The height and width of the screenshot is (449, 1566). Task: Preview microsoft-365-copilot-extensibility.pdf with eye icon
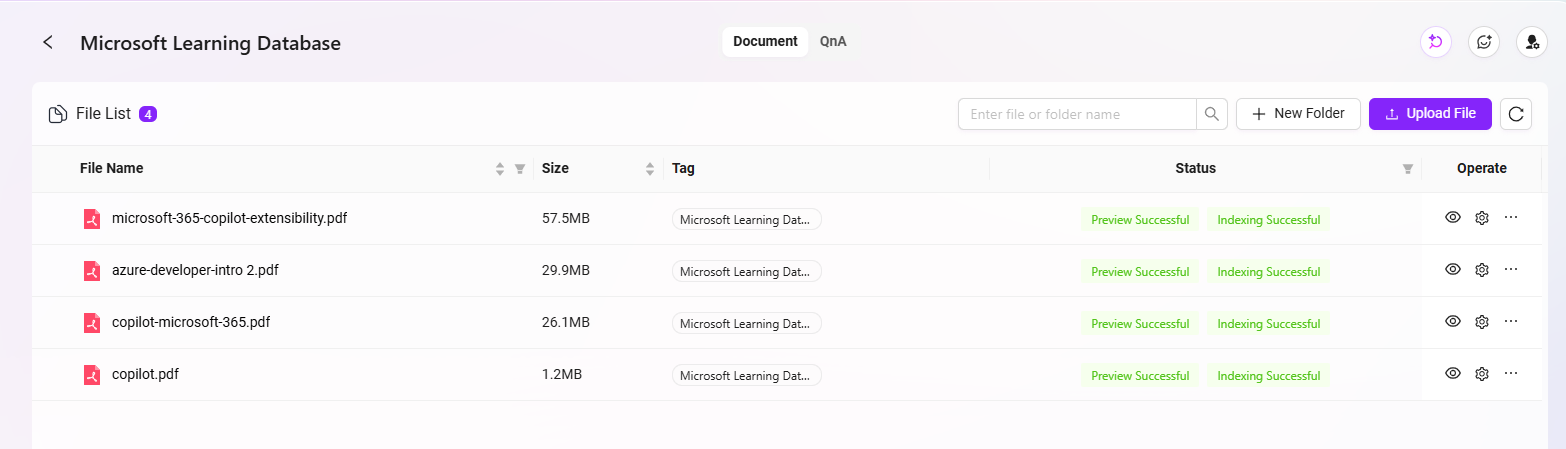tap(1453, 217)
